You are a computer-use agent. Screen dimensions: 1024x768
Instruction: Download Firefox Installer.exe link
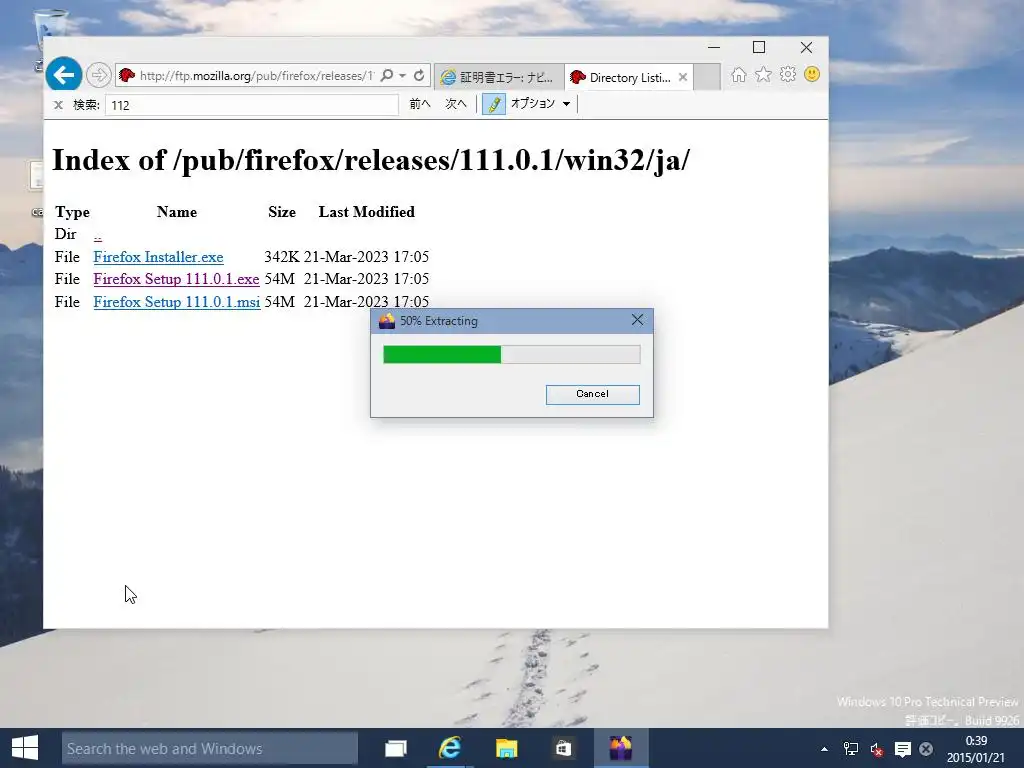(158, 257)
